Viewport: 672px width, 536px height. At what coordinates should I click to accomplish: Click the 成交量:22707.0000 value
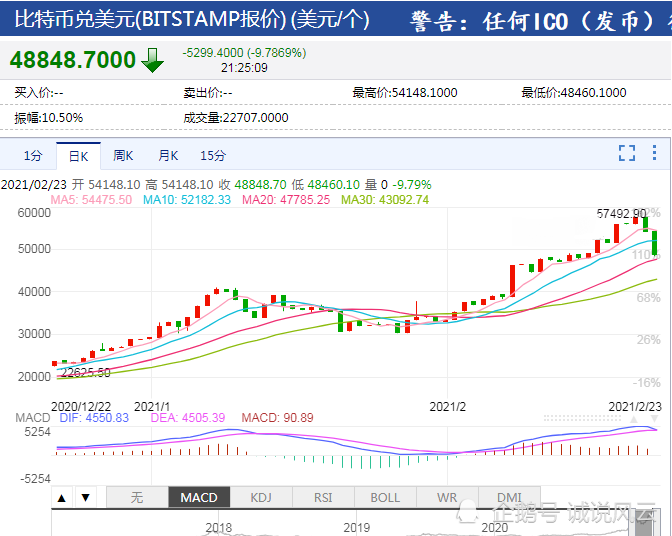point(236,118)
